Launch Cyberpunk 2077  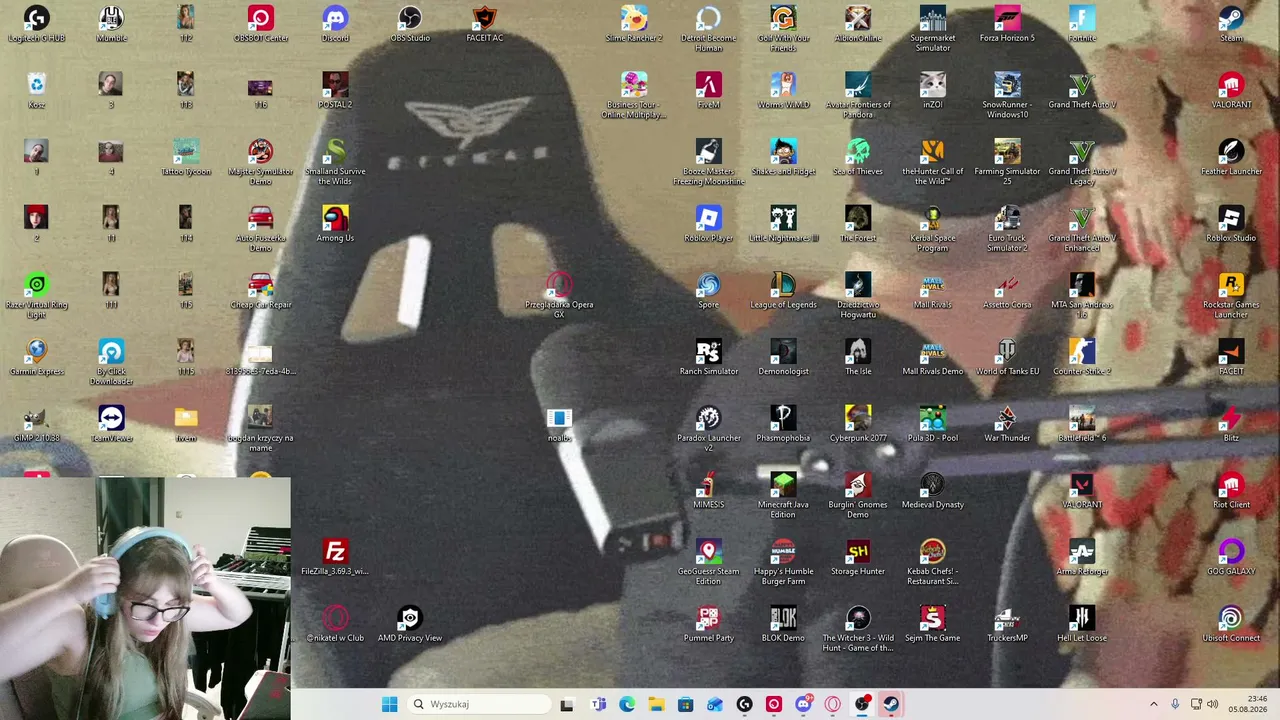[858, 425]
